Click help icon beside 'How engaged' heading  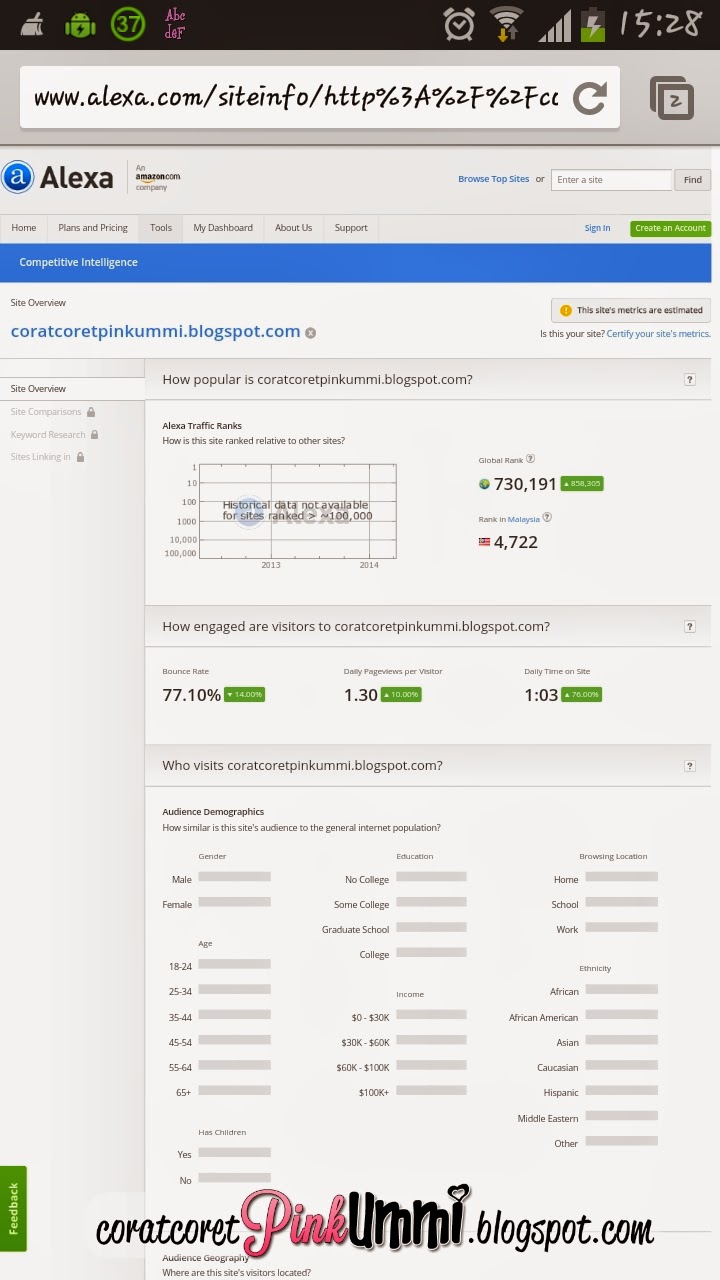689,627
